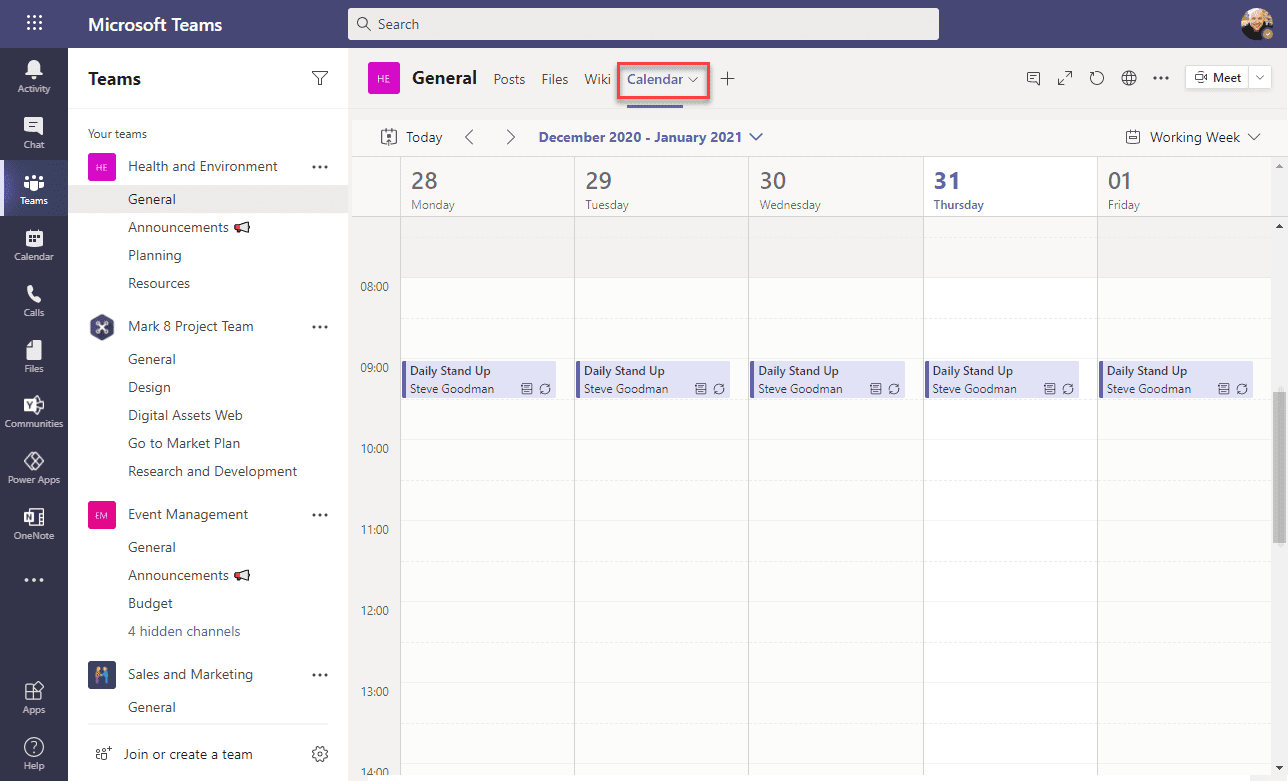Open Calendar app in the left rail

(34, 244)
